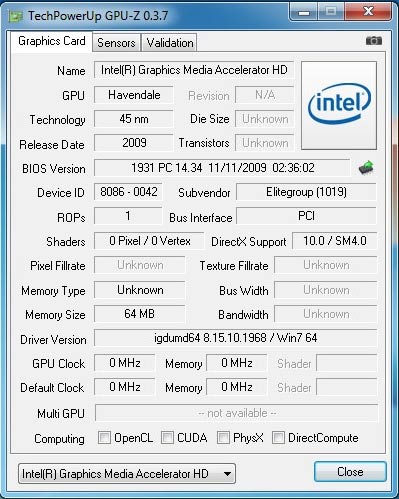This screenshot has width=399, height=499.
Task: Click the Bandwidth Unknown field
Action: (x=326, y=314)
